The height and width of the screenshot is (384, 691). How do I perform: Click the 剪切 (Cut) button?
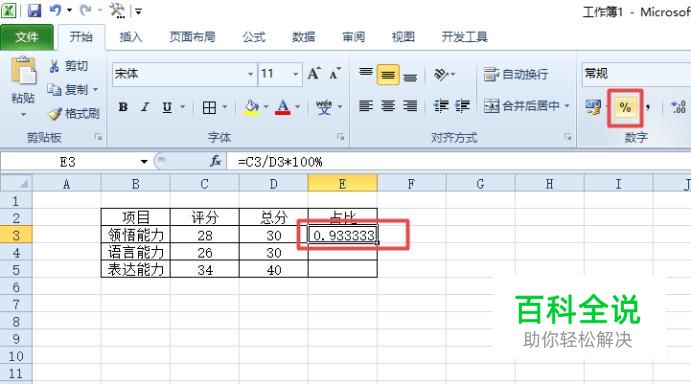coord(68,66)
